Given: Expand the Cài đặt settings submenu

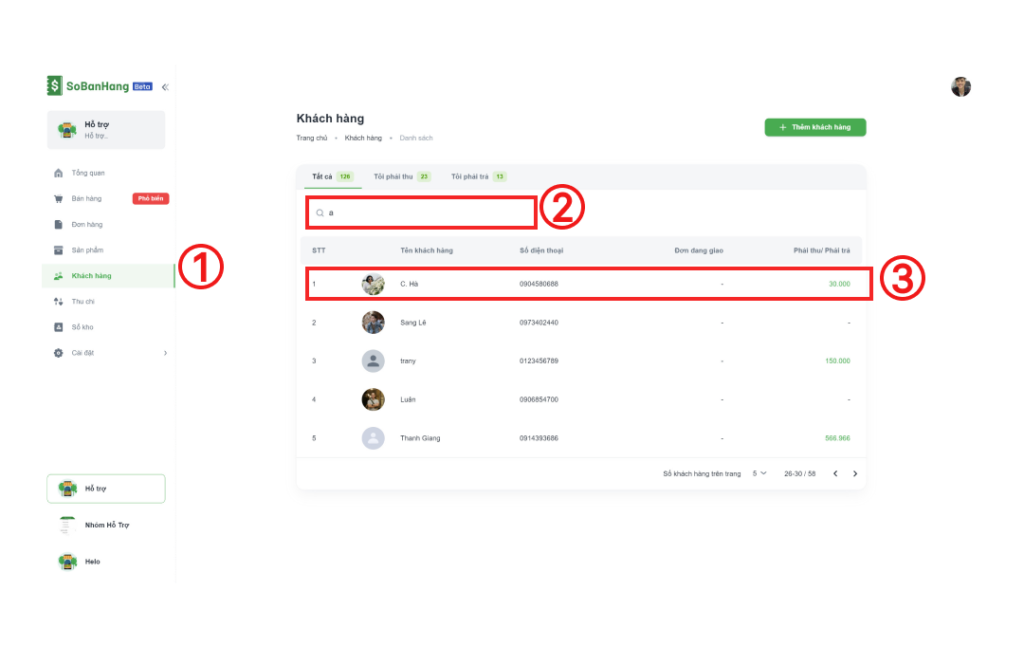Looking at the screenshot, I should coord(165,353).
